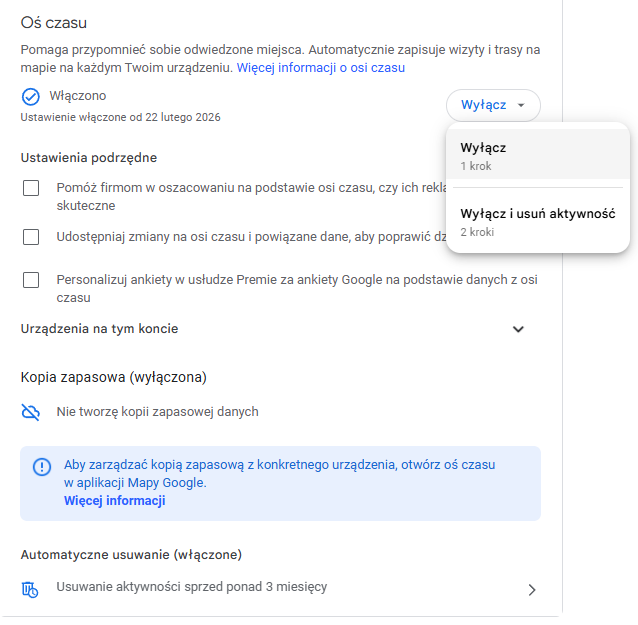Click Usuwanie aktywności sprzed ponad 3 miesięcy
The width and height of the screenshot is (638, 625).
tap(191, 587)
